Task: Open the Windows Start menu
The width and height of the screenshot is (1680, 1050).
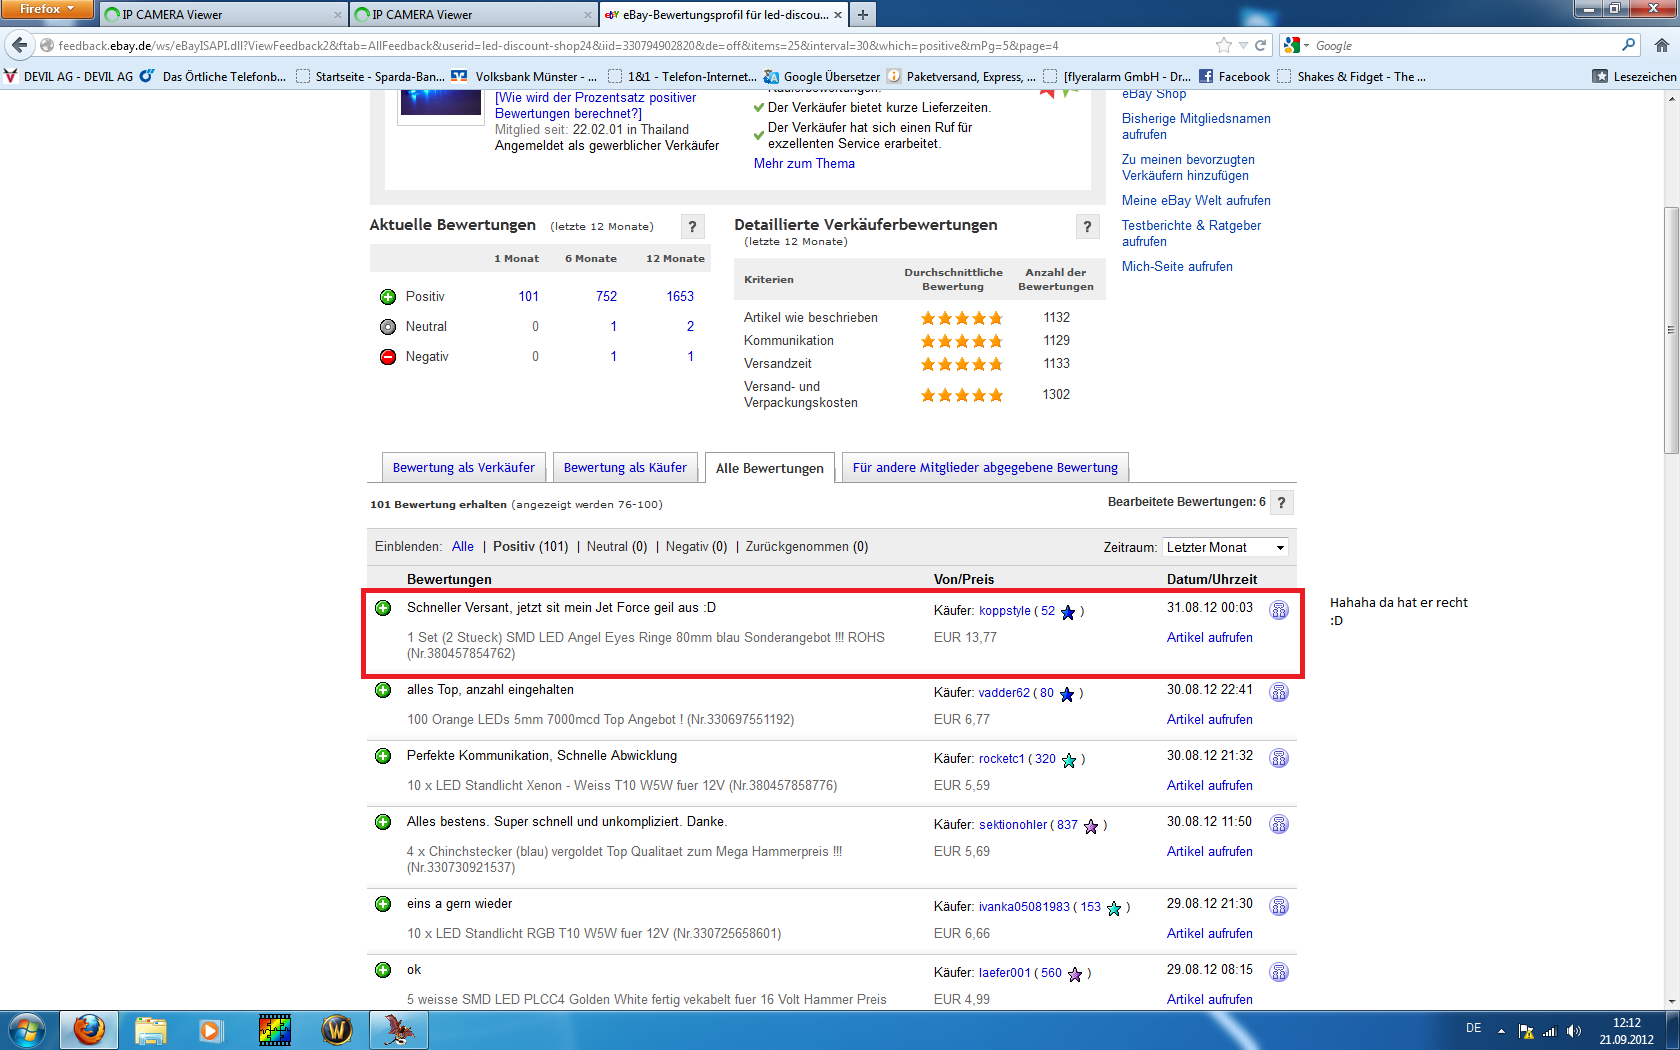Action: pyautogui.click(x=27, y=1030)
